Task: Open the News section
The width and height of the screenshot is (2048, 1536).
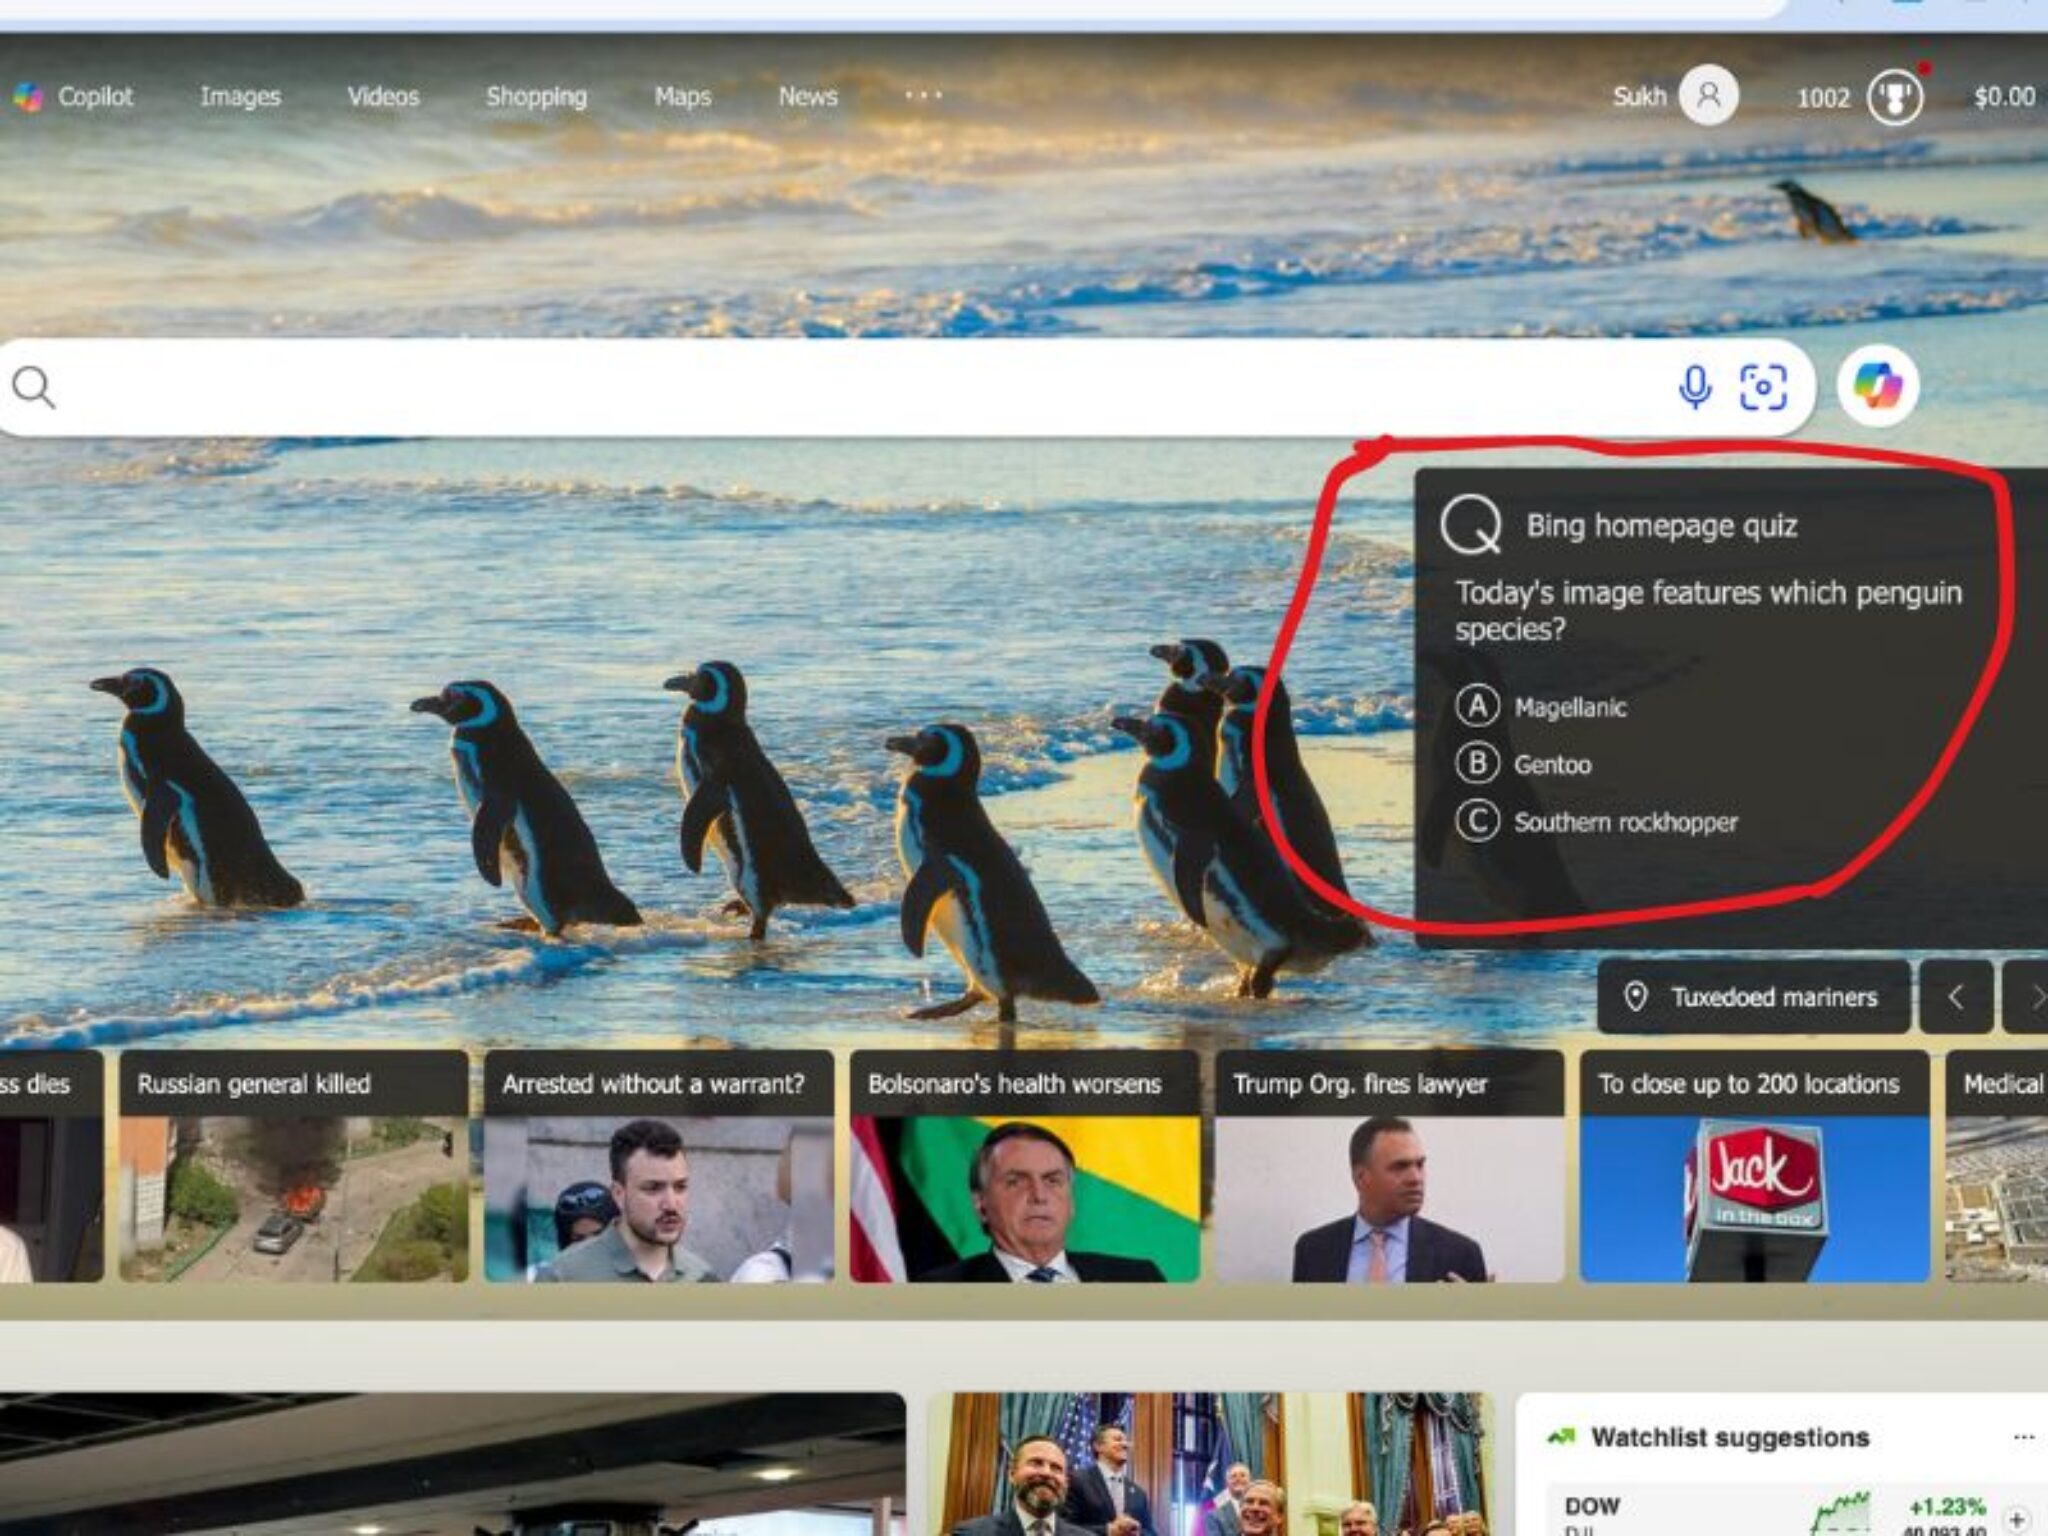Action: pyautogui.click(x=807, y=96)
